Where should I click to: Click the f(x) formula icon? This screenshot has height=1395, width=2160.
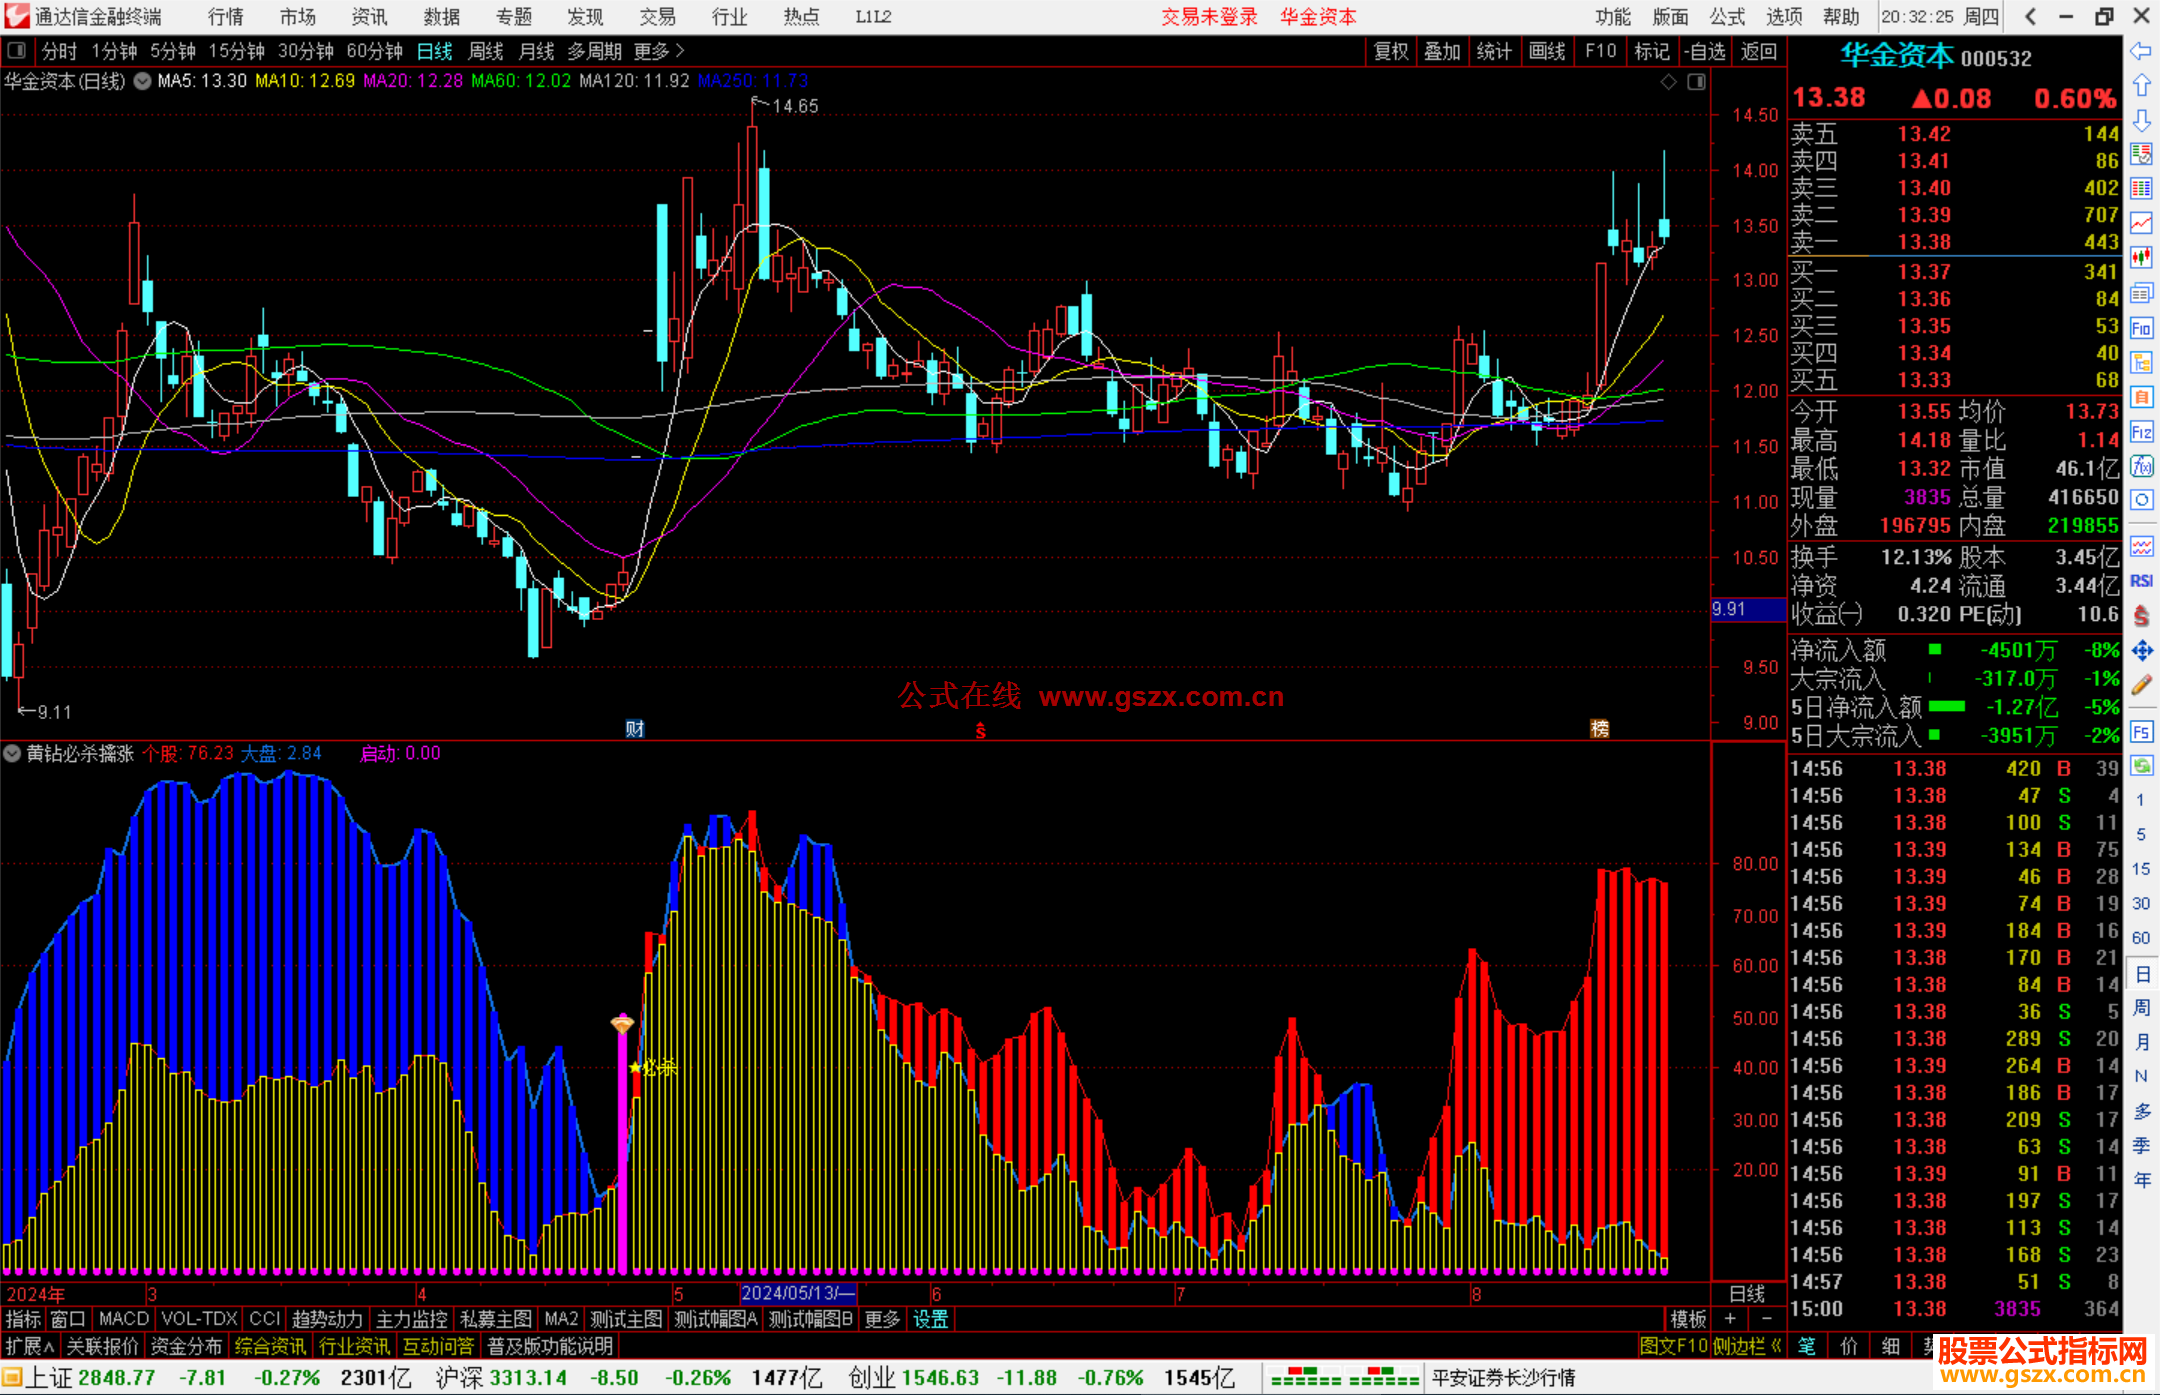click(2141, 466)
